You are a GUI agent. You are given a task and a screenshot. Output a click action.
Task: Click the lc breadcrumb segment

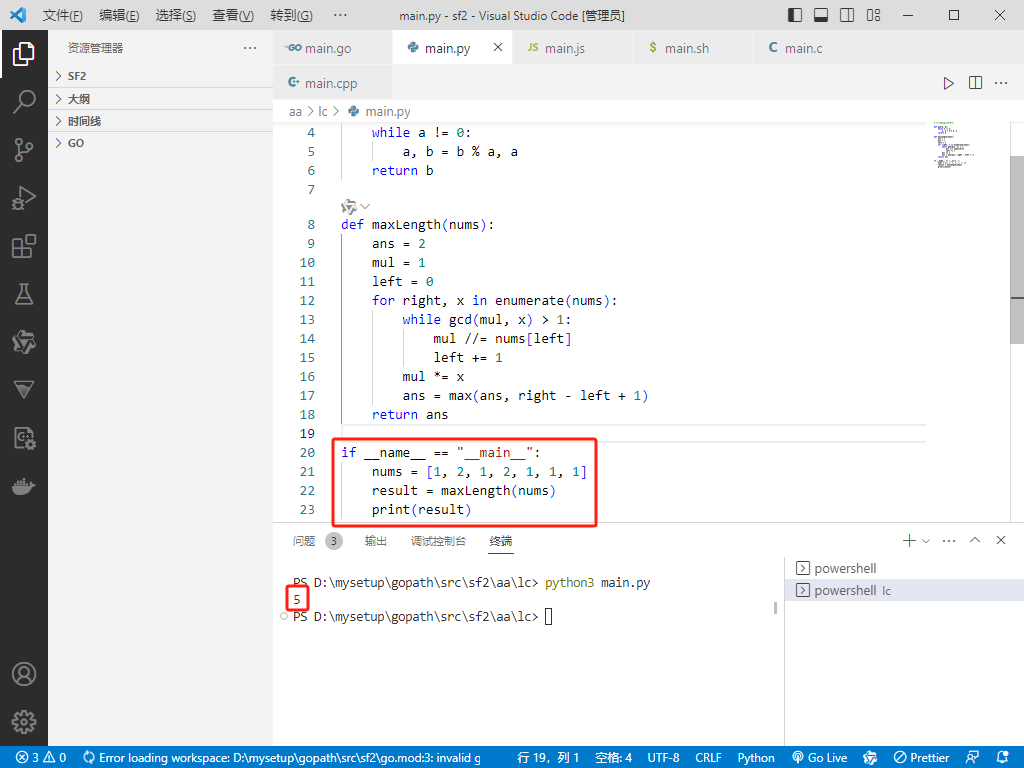click(x=323, y=112)
